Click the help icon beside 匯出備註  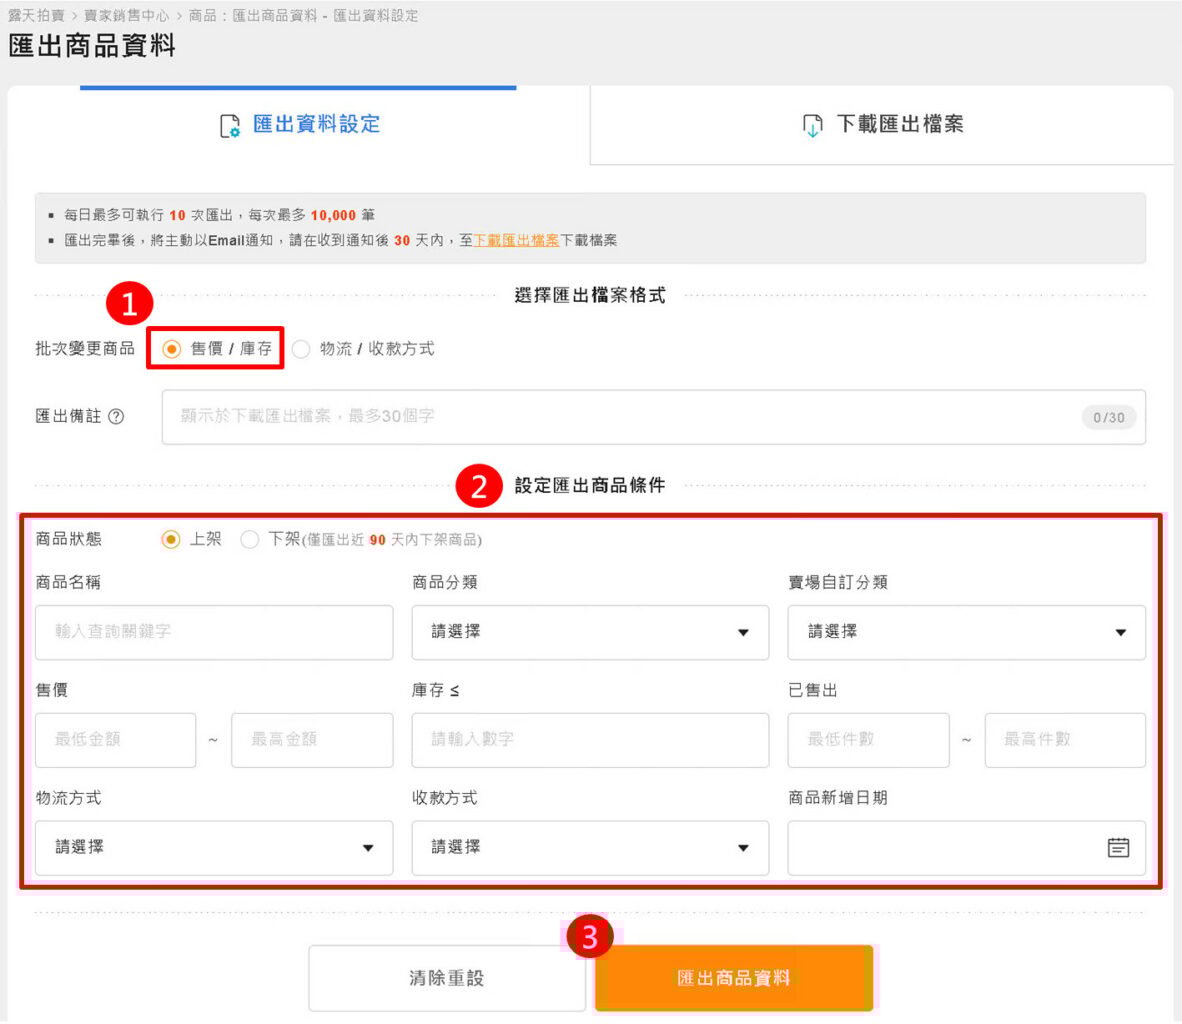116,417
